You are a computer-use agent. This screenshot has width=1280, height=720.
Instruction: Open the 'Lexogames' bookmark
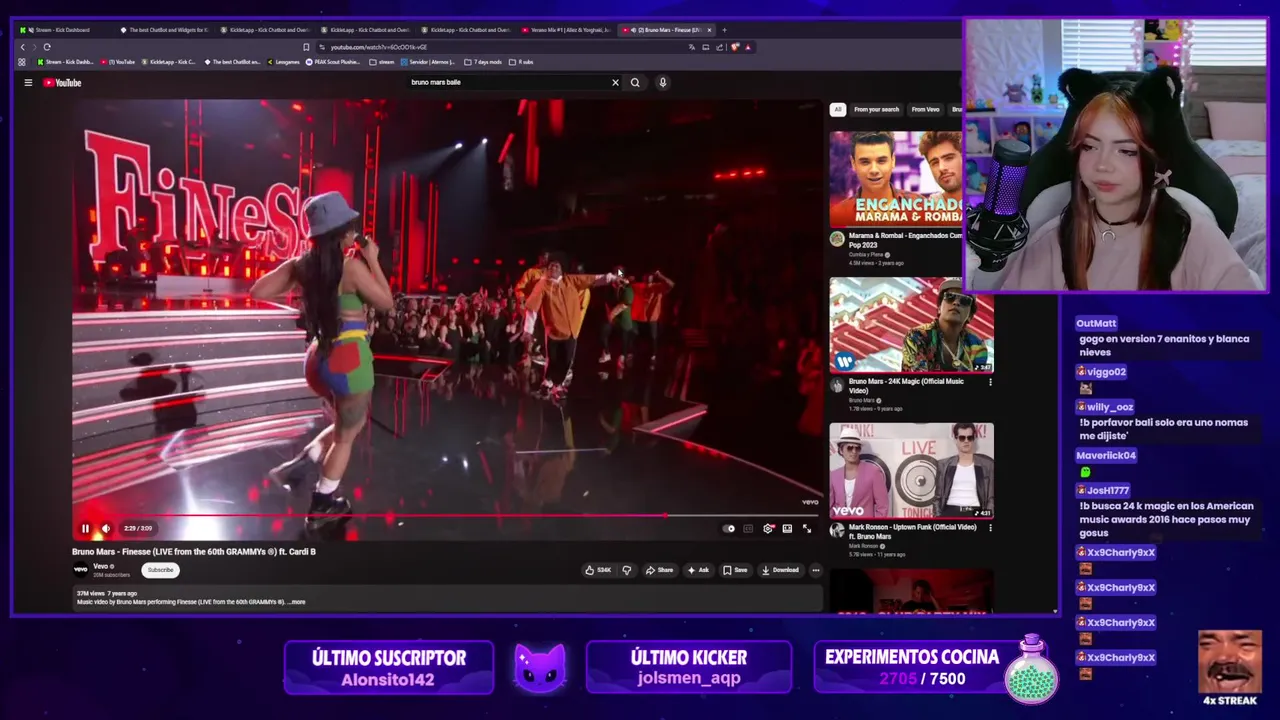(283, 62)
